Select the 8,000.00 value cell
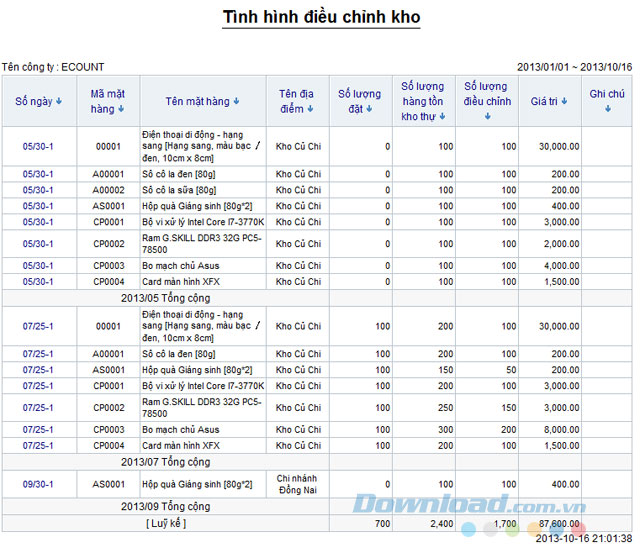 coord(550,430)
